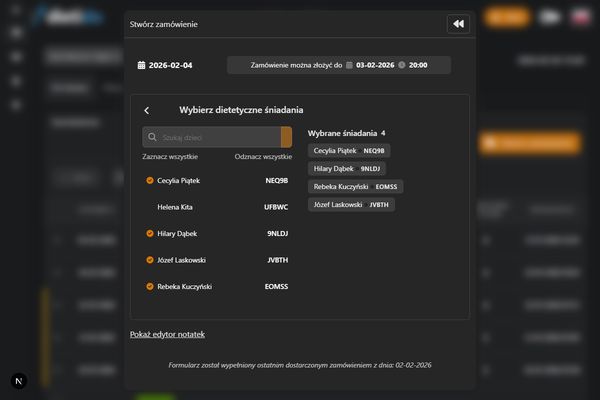
Task: Click the double-arrow rewind button in header
Action: [x=457, y=24]
